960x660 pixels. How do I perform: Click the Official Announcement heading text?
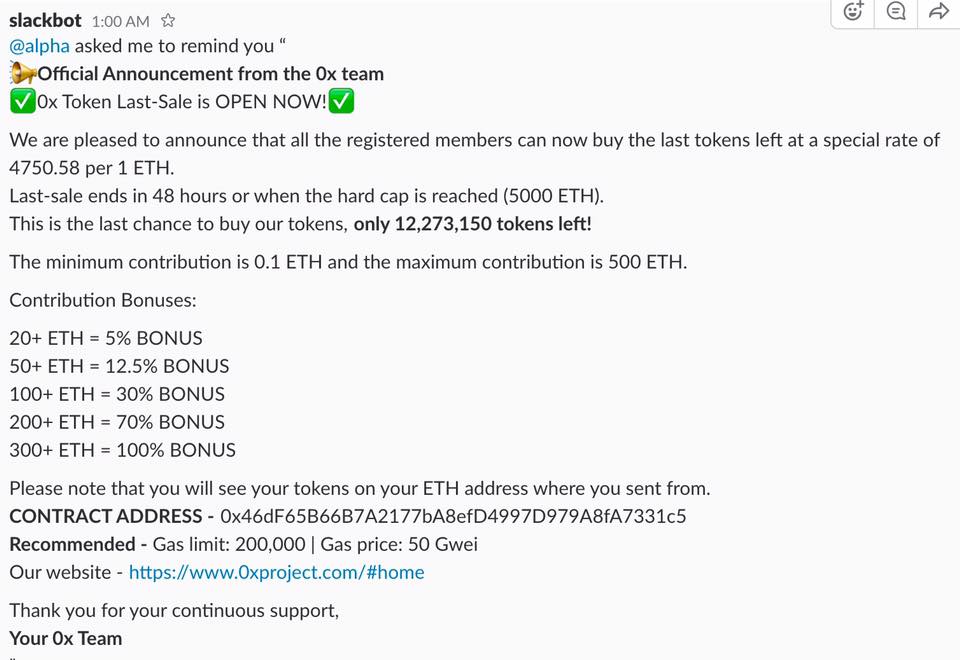[x=211, y=74]
